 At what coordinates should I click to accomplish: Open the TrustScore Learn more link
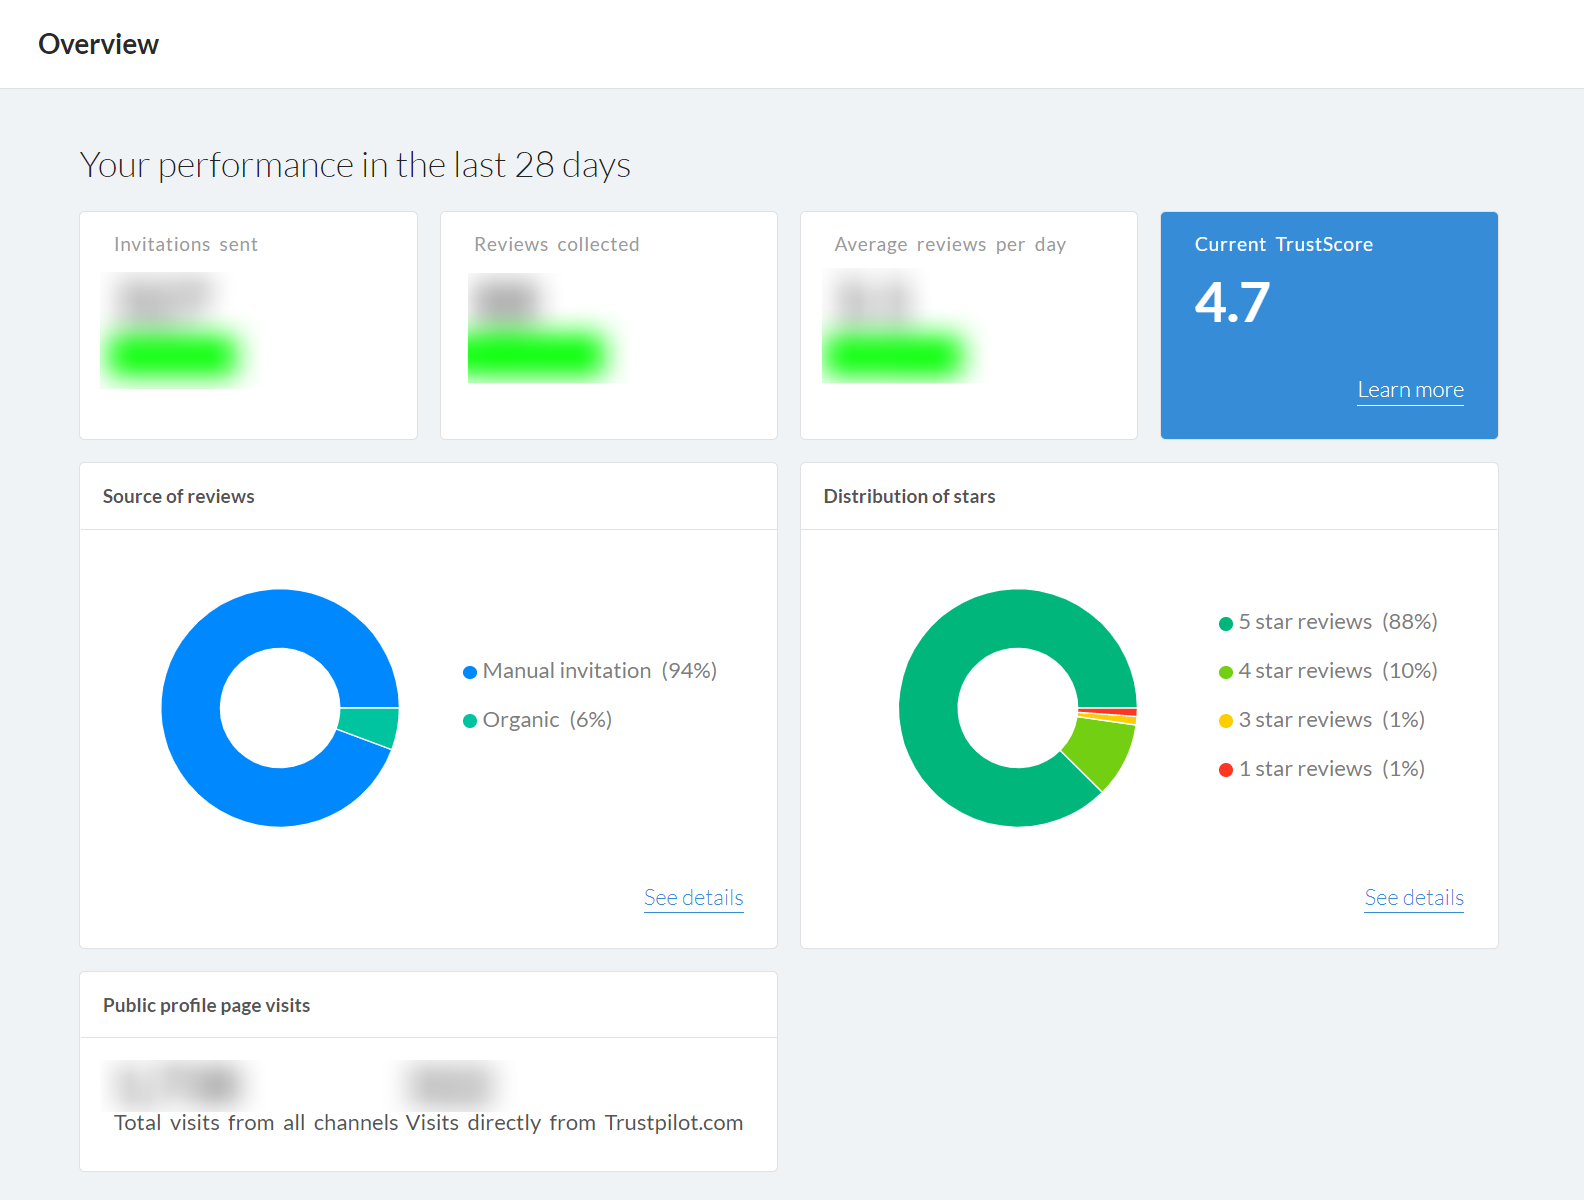pos(1410,390)
